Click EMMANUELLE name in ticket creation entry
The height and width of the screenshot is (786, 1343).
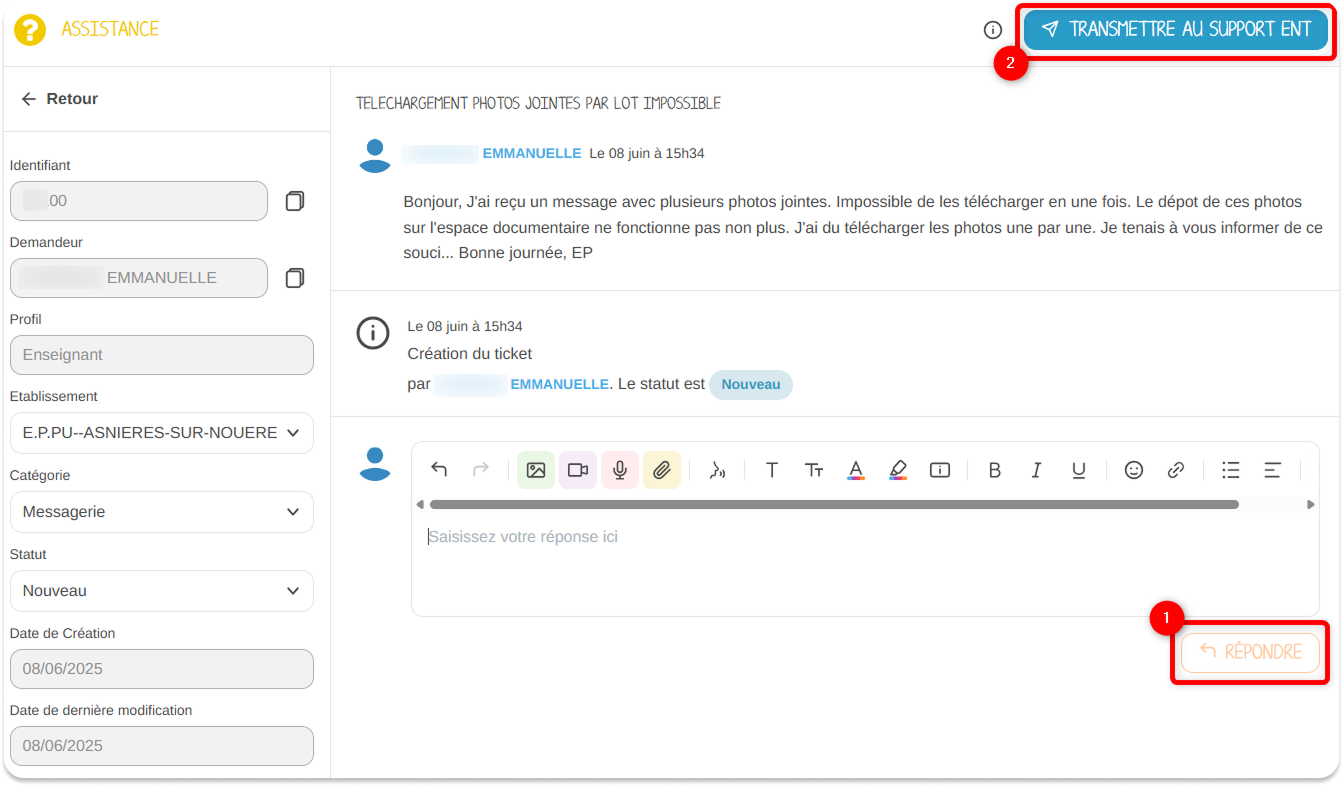[x=559, y=384]
